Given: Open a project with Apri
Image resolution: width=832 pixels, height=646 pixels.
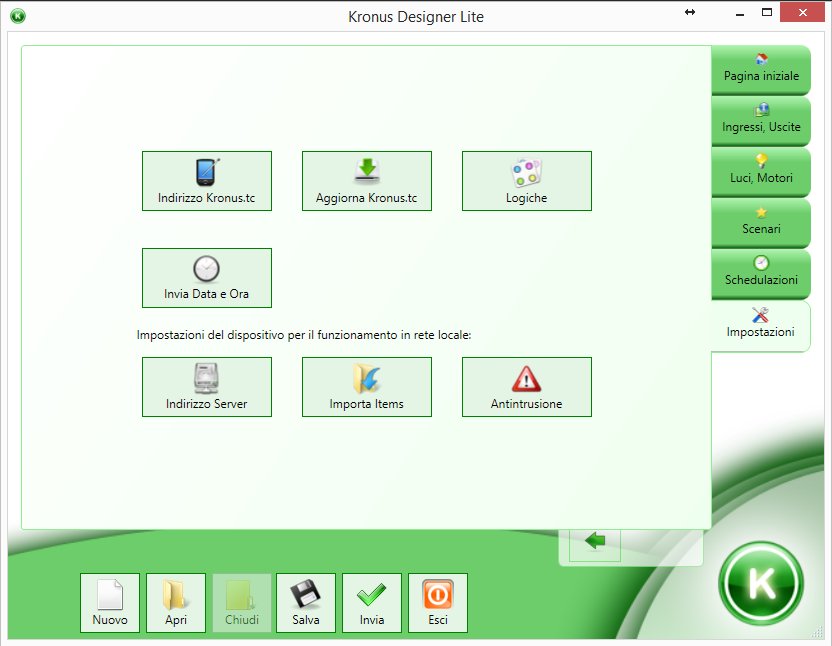Looking at the screenshot, I should click(176, 603).
